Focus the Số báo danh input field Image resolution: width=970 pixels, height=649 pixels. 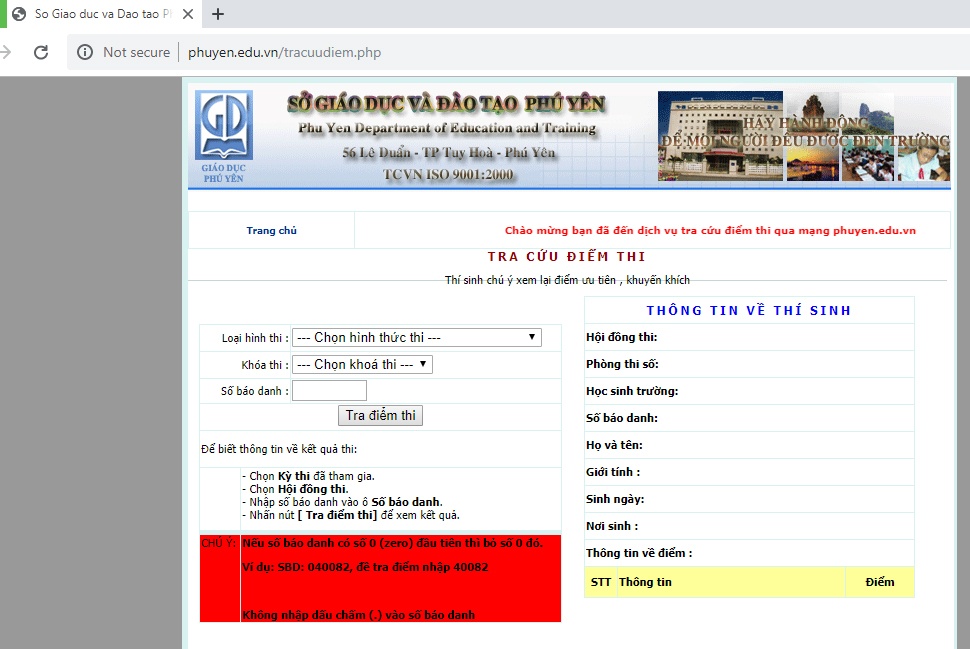tap(329, 391)
